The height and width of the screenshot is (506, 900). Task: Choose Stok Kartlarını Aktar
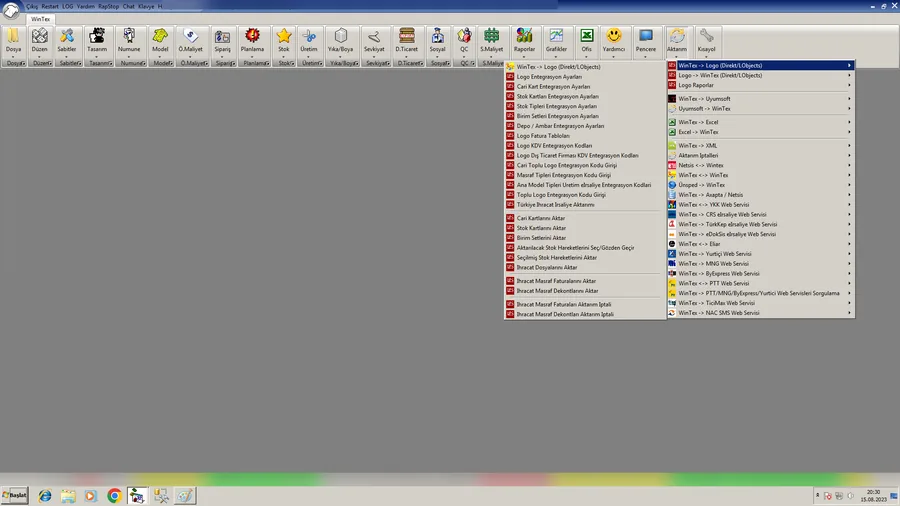(585, 228)
